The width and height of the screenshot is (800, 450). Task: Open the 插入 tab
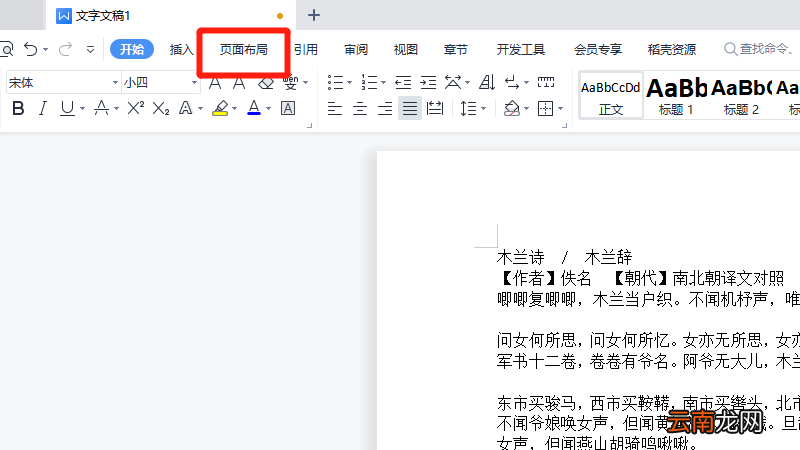point(181,49)
